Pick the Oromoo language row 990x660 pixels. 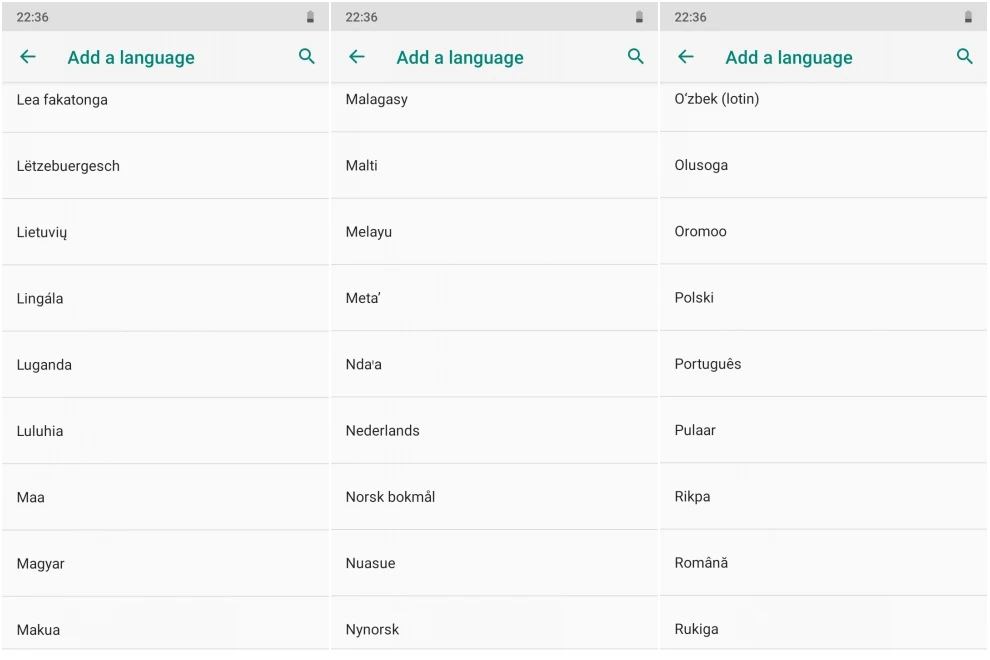(823, 232)
